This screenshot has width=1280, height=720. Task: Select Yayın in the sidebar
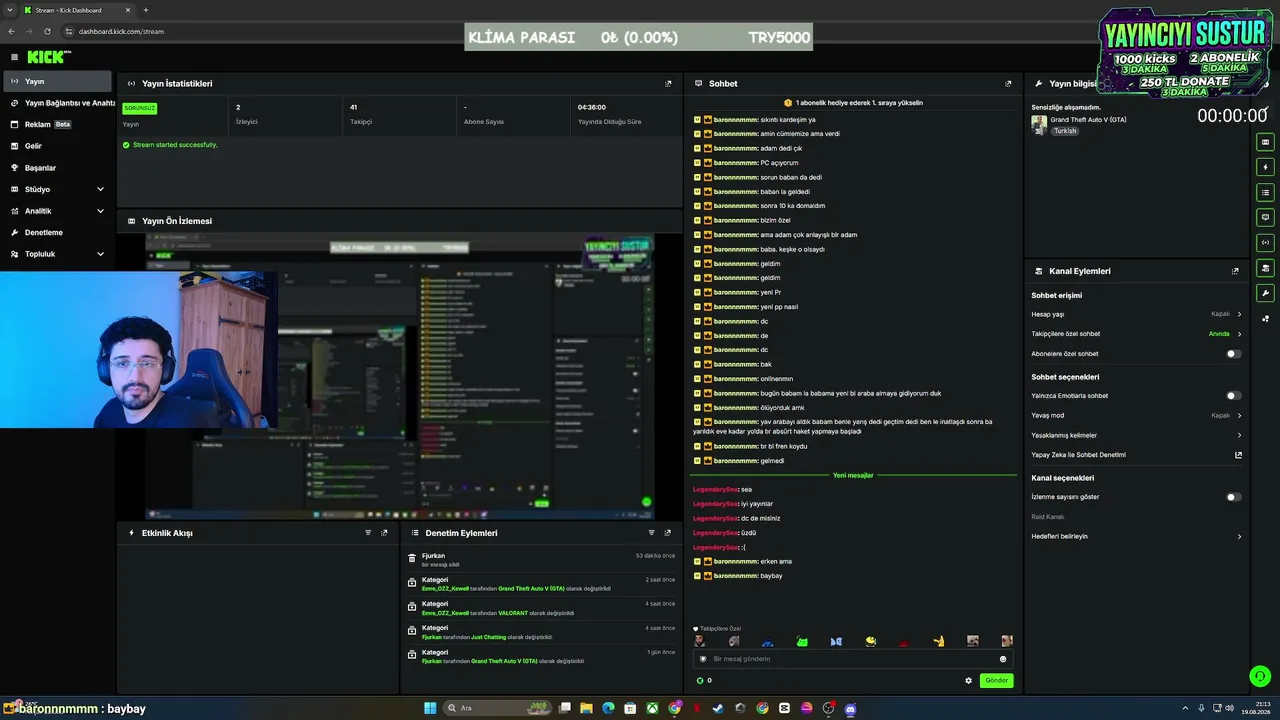tap(57, 81)
